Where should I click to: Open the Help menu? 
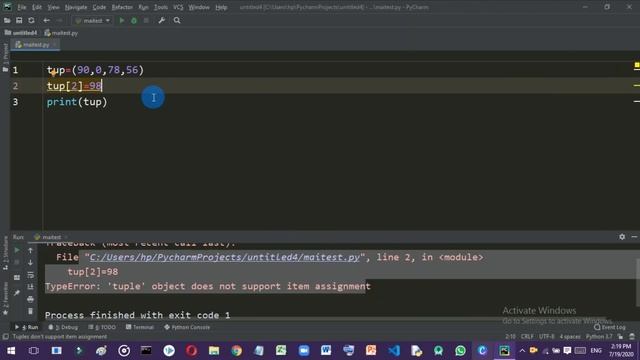[x=221, y=7]
